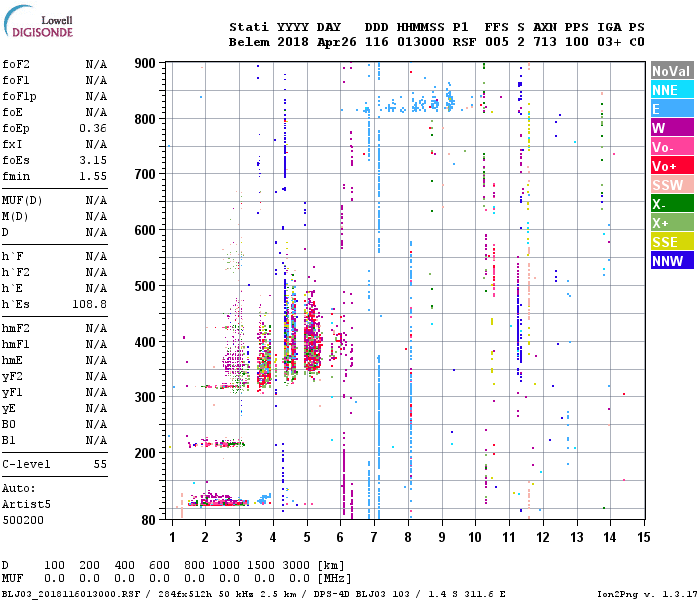Select the W purple legend swatch

coord(672,128)
